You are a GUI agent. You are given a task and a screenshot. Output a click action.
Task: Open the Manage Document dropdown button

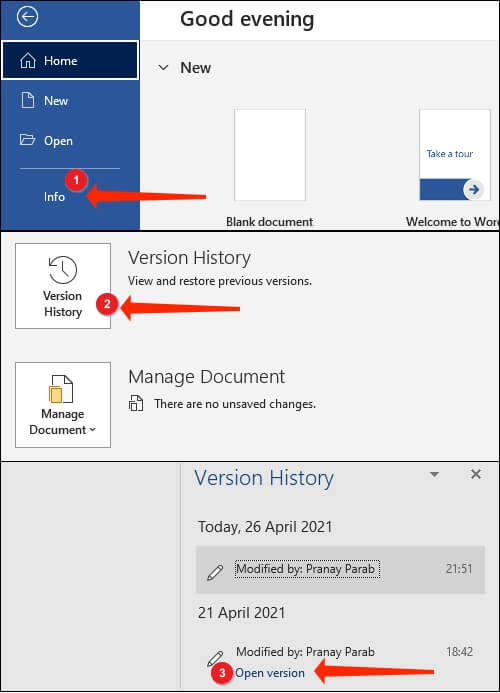point(63,405)
